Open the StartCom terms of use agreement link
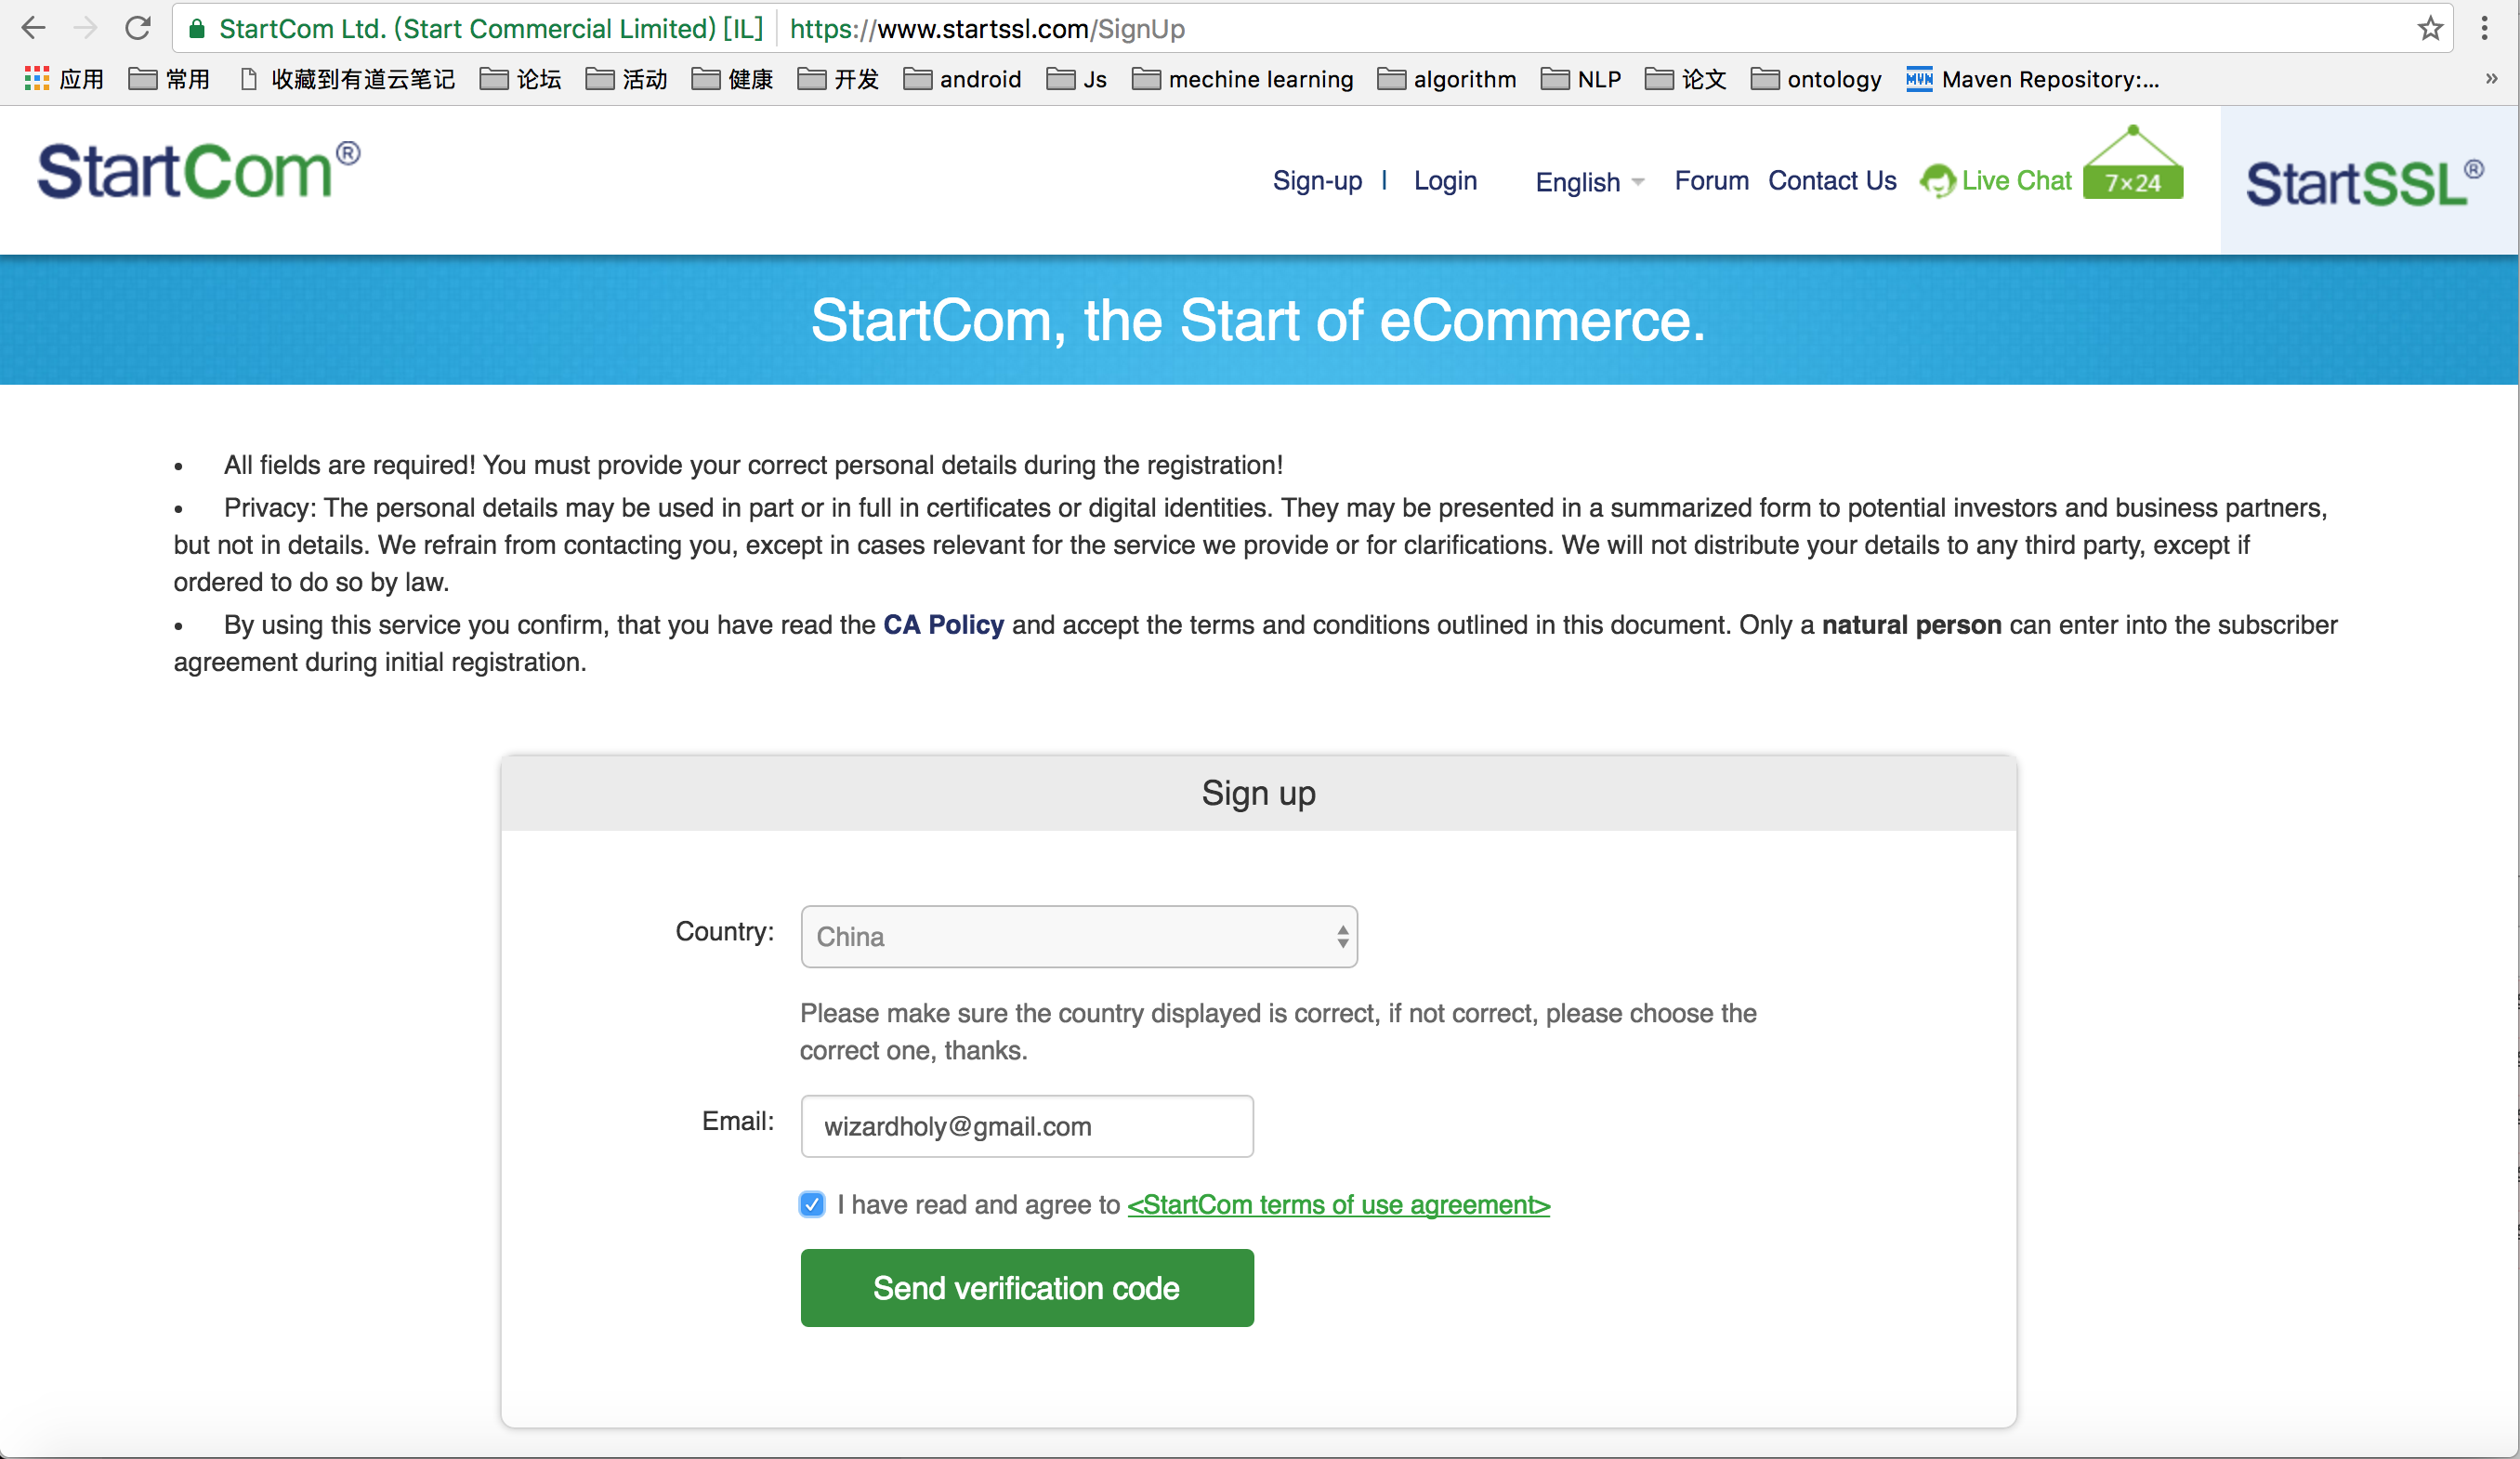This screenshot has height=1459, width=2520. pos(1339,1205)
